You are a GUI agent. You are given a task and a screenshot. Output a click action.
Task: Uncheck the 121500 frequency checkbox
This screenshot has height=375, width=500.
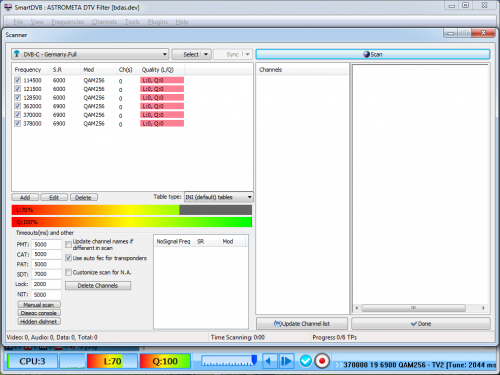(x=18, y=89)
